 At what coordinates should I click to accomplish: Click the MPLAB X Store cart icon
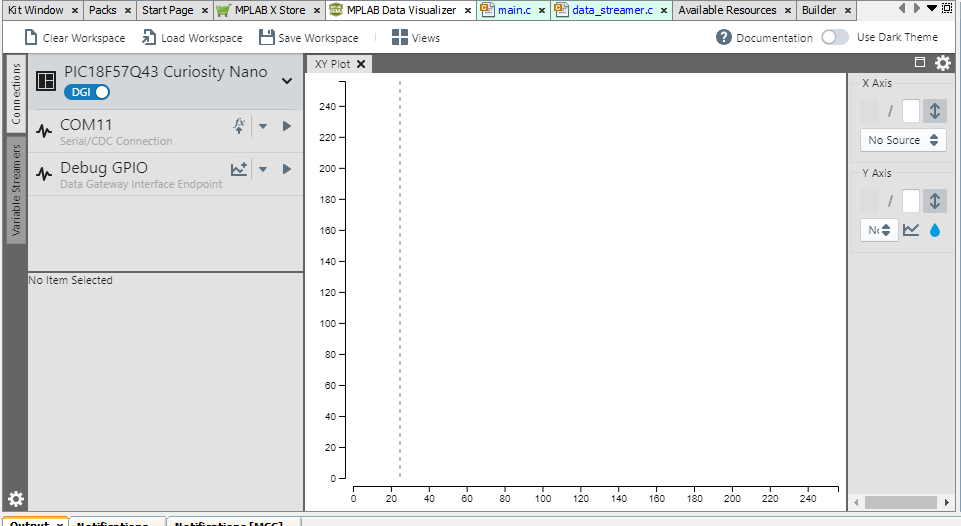(x=224, y=10)
